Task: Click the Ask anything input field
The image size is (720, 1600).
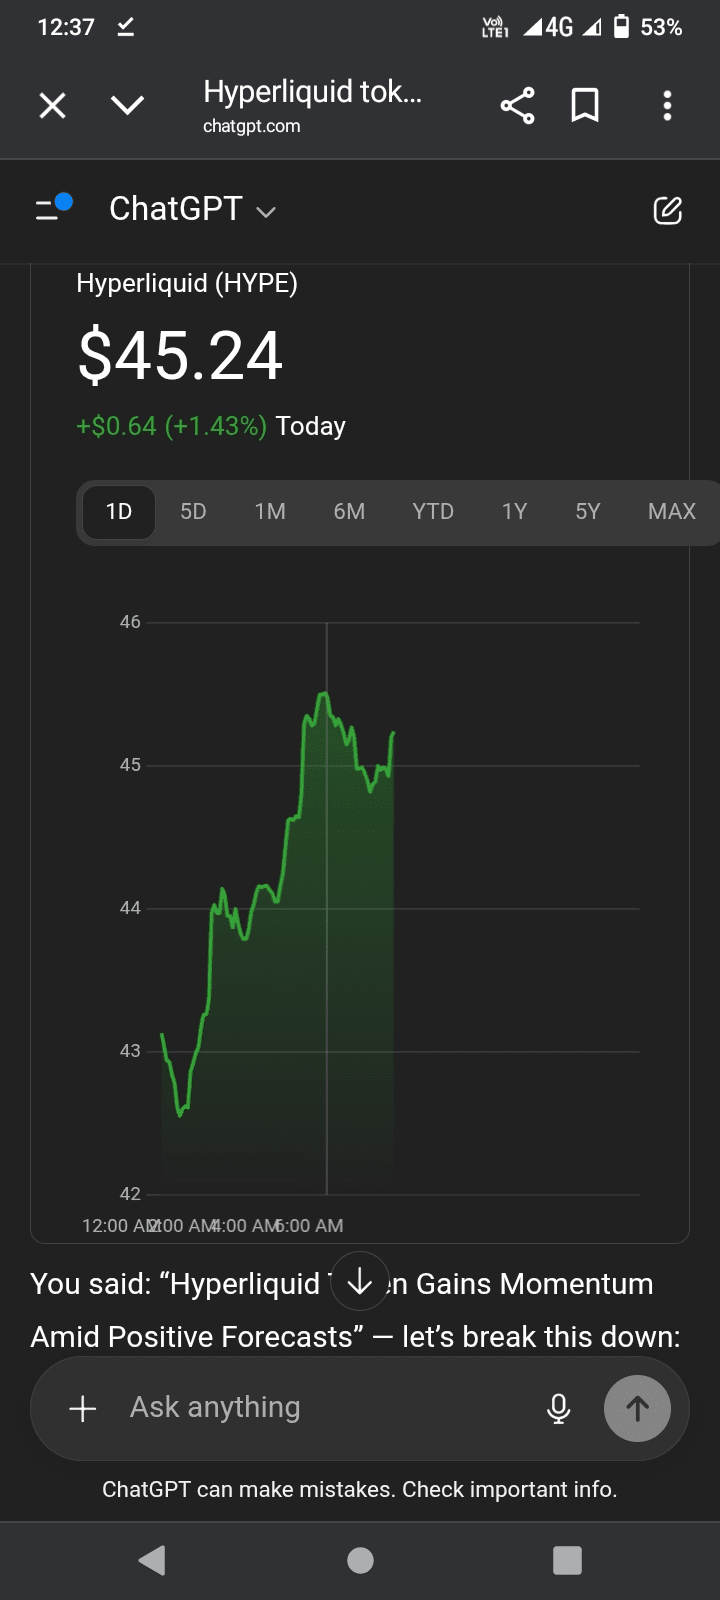Action: [x=320, y=1408]
